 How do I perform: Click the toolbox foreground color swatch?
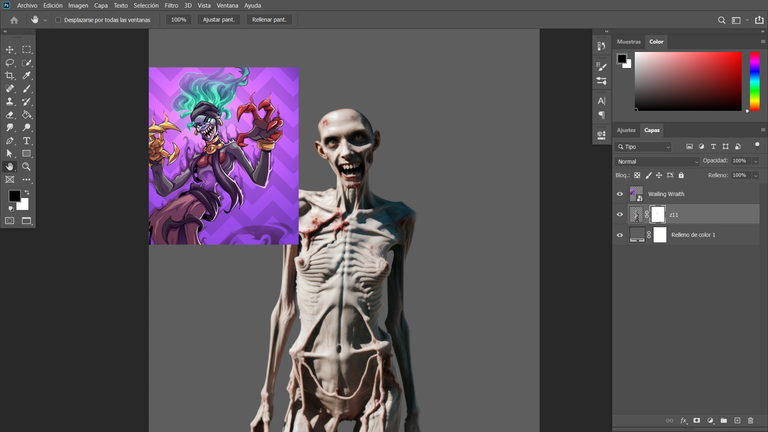[x=14, y=195]
